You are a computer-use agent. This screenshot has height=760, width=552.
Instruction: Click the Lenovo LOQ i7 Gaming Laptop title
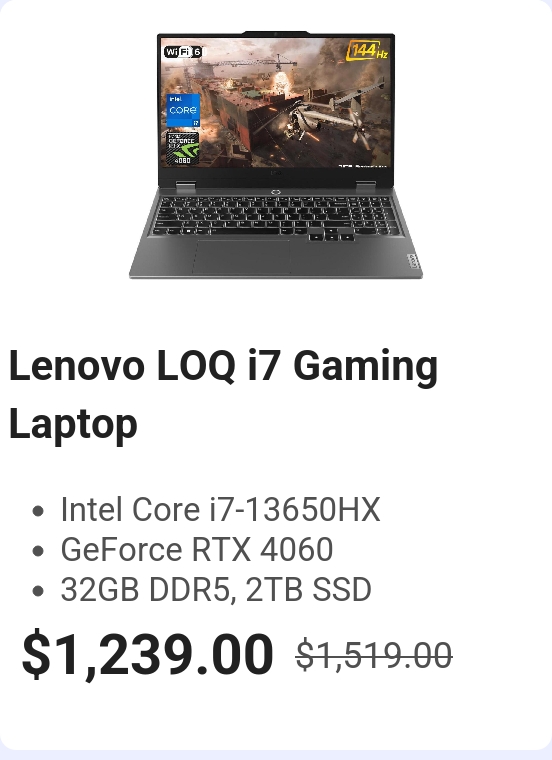point(223,394)
